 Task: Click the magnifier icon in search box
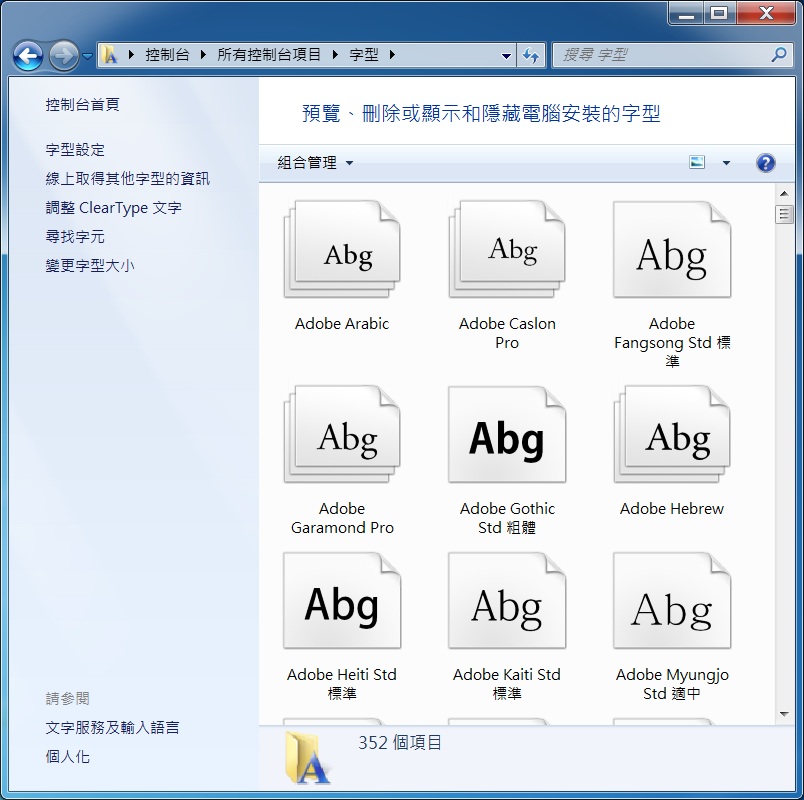point(779,54)
